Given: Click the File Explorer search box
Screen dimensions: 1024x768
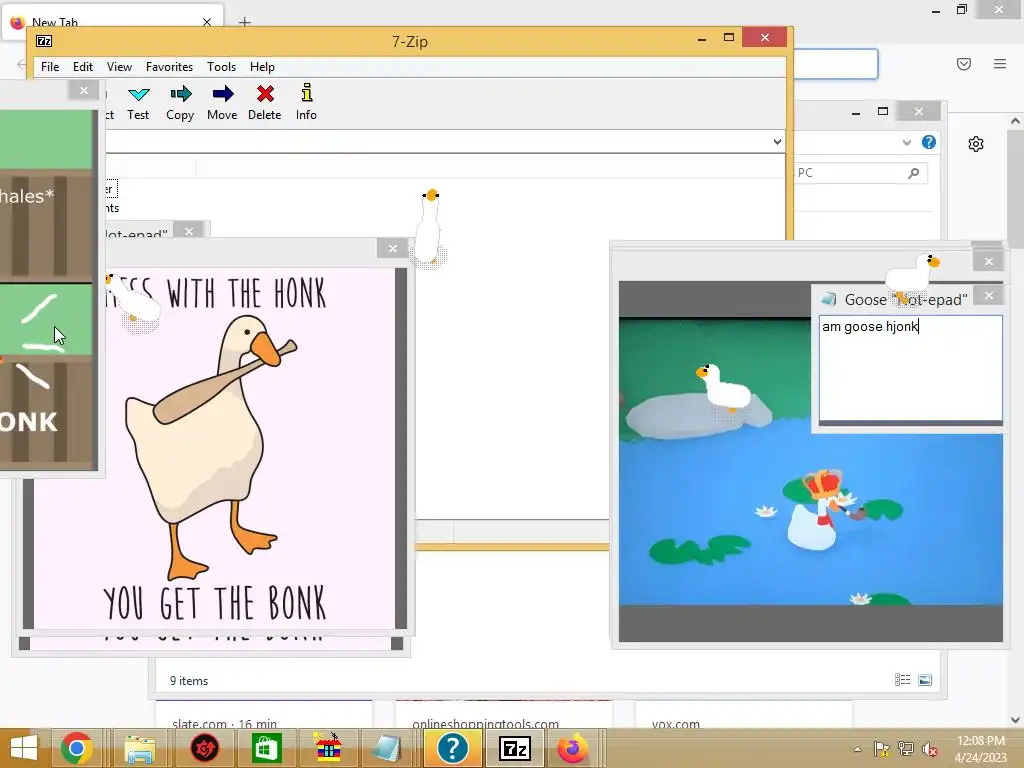Looking at the screenshot, I should pos(859,173).
